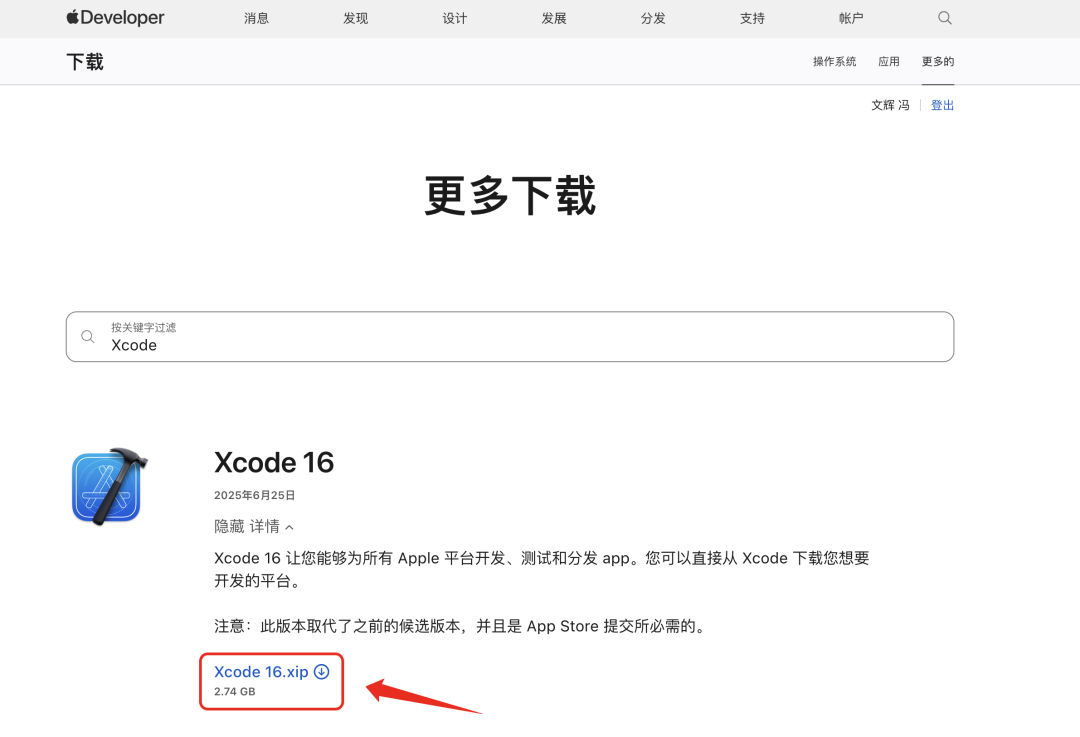This screenshot has width=1080, height=737.
Task: Click the 下载 section title
Action: click(85, 62)
